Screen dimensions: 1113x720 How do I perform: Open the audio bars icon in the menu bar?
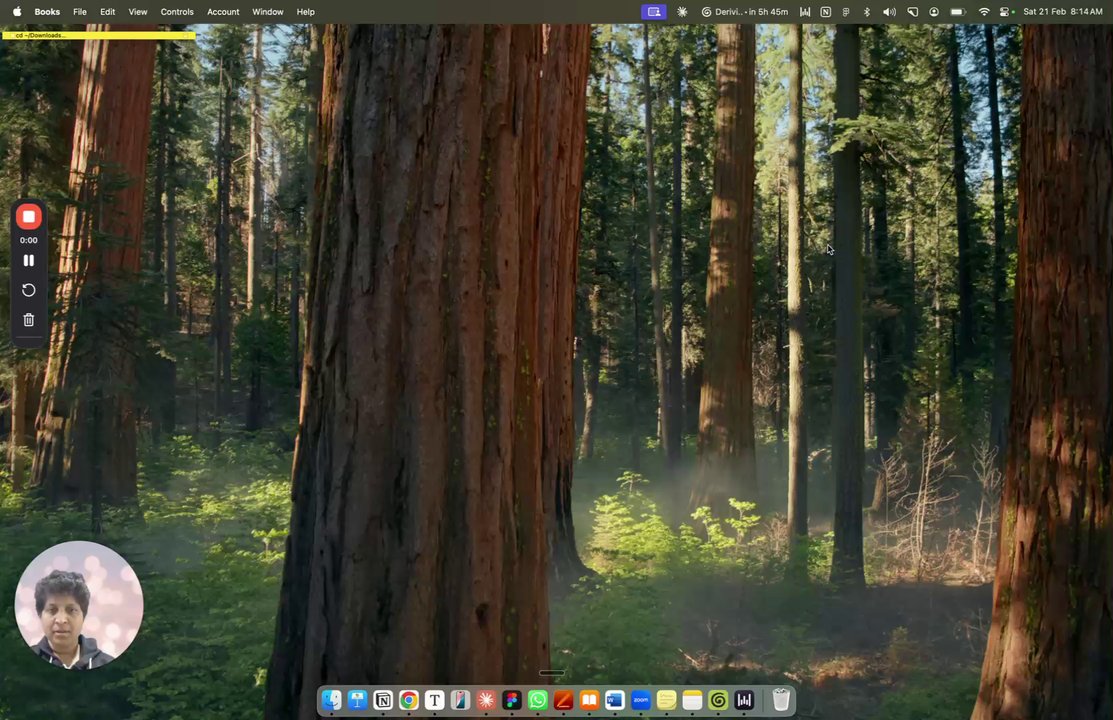(805, 11)
